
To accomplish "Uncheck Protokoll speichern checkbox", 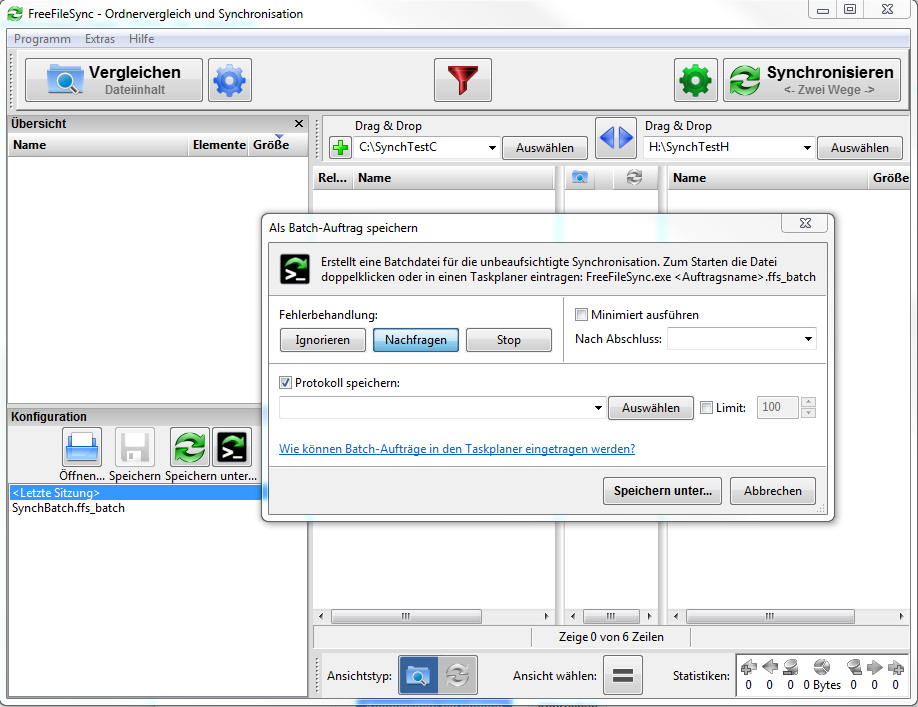I will click(x=285, y=383).
